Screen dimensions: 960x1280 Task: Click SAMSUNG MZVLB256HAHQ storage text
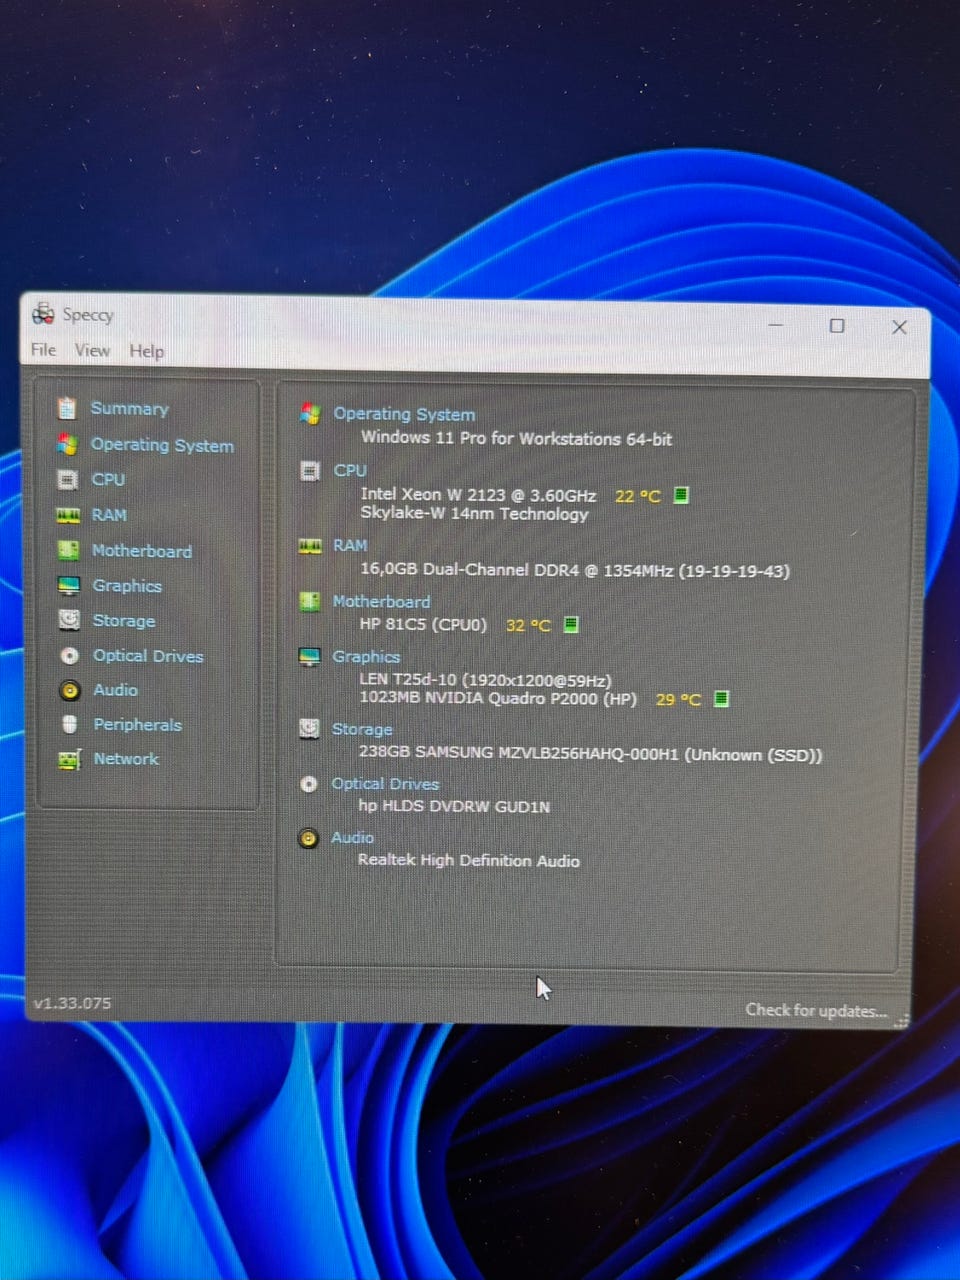click(590, 754)
